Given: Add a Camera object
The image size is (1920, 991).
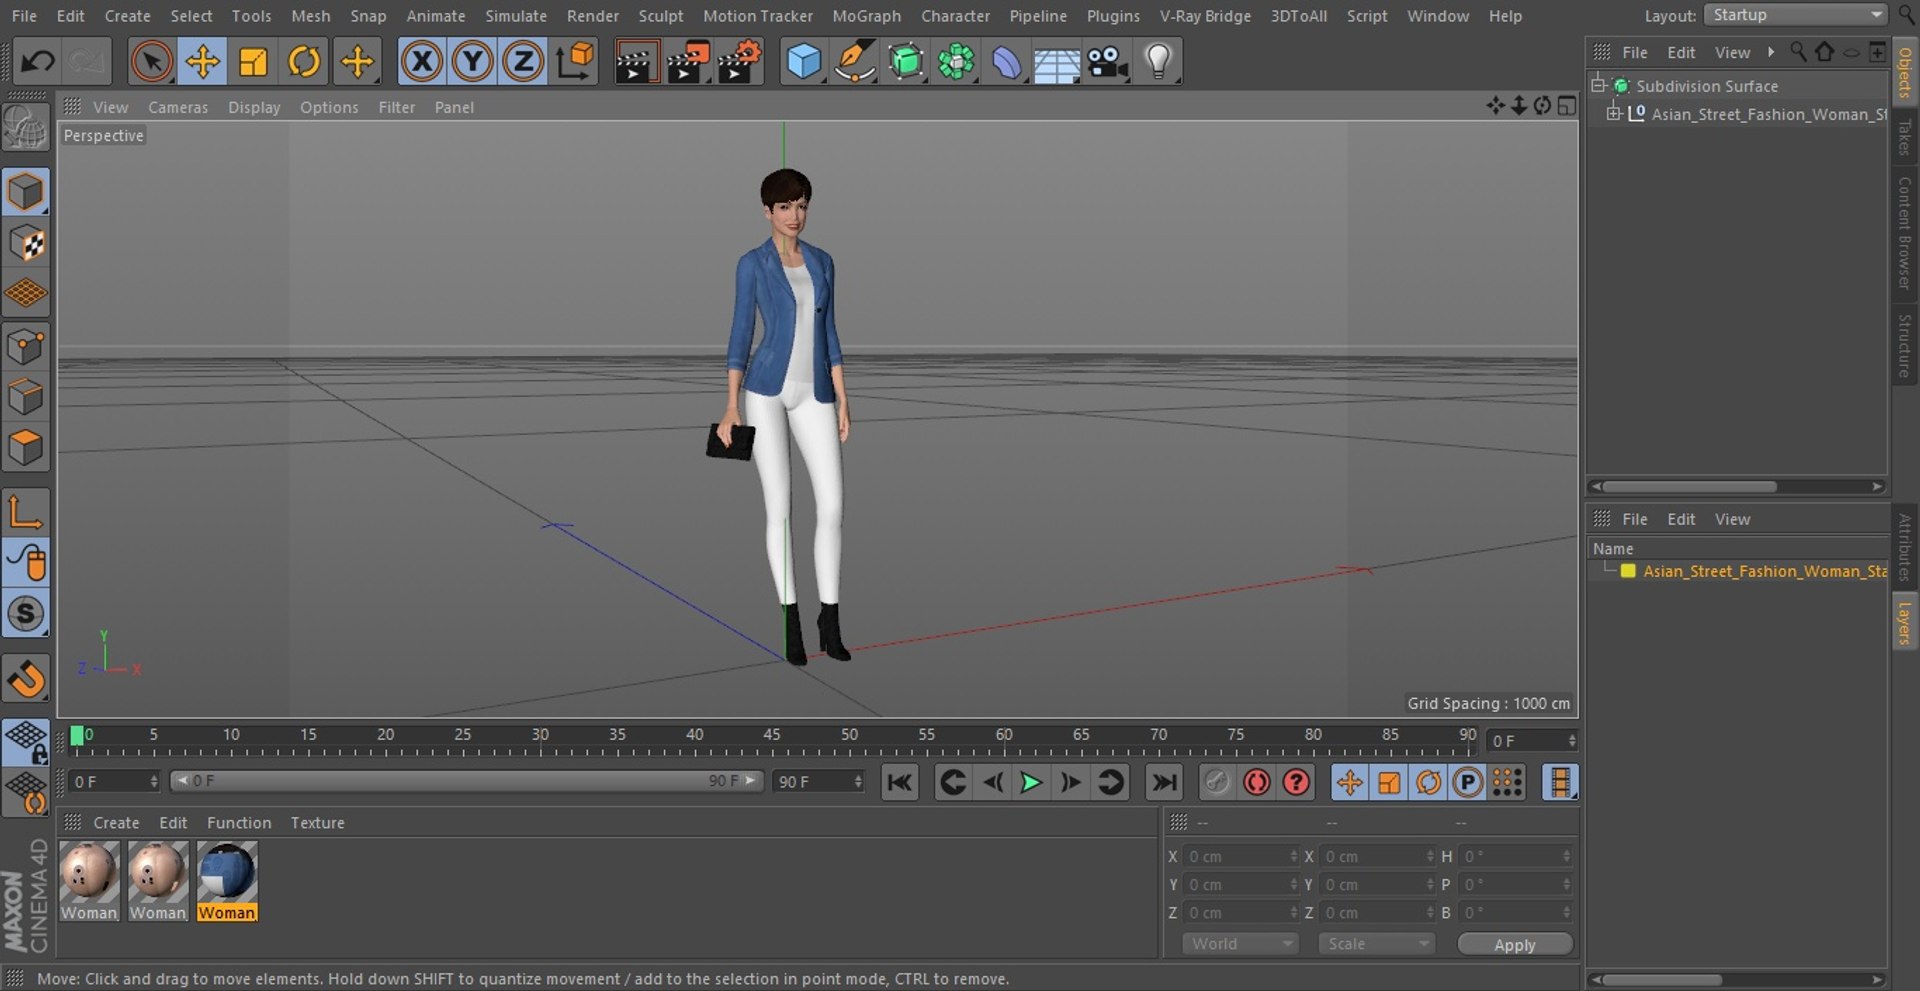Looking at the screenshot, I should pos(1108,62).
